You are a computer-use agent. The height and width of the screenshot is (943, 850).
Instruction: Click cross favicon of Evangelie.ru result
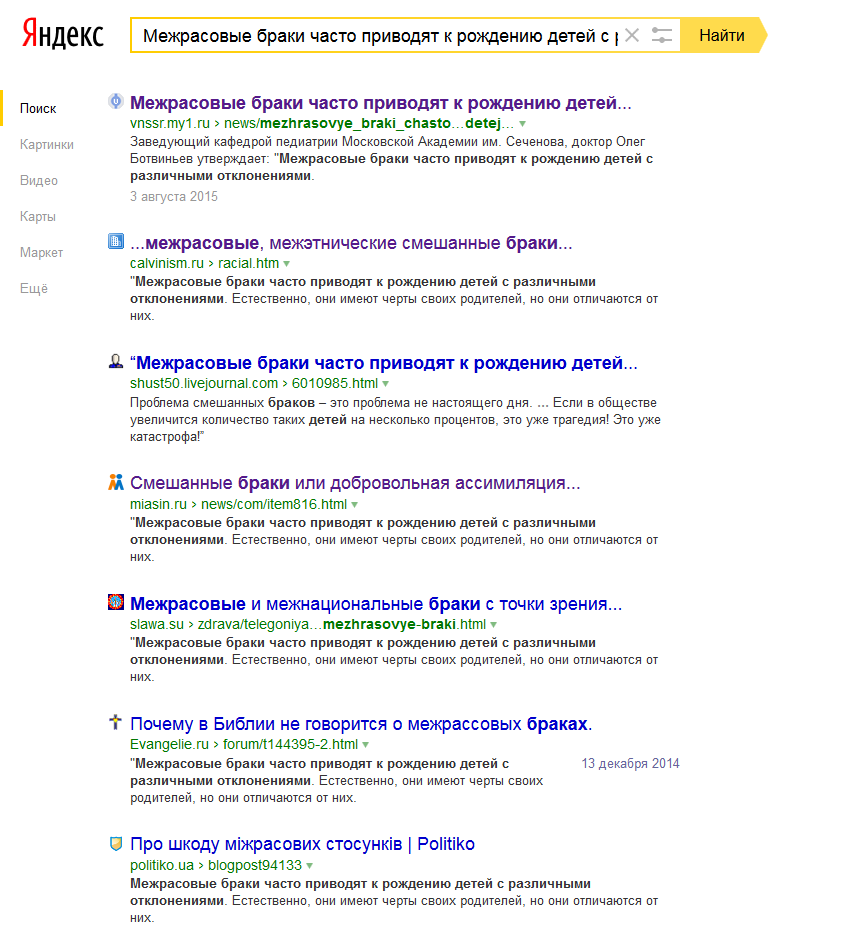pyautogui.click(x=115, y=722)
